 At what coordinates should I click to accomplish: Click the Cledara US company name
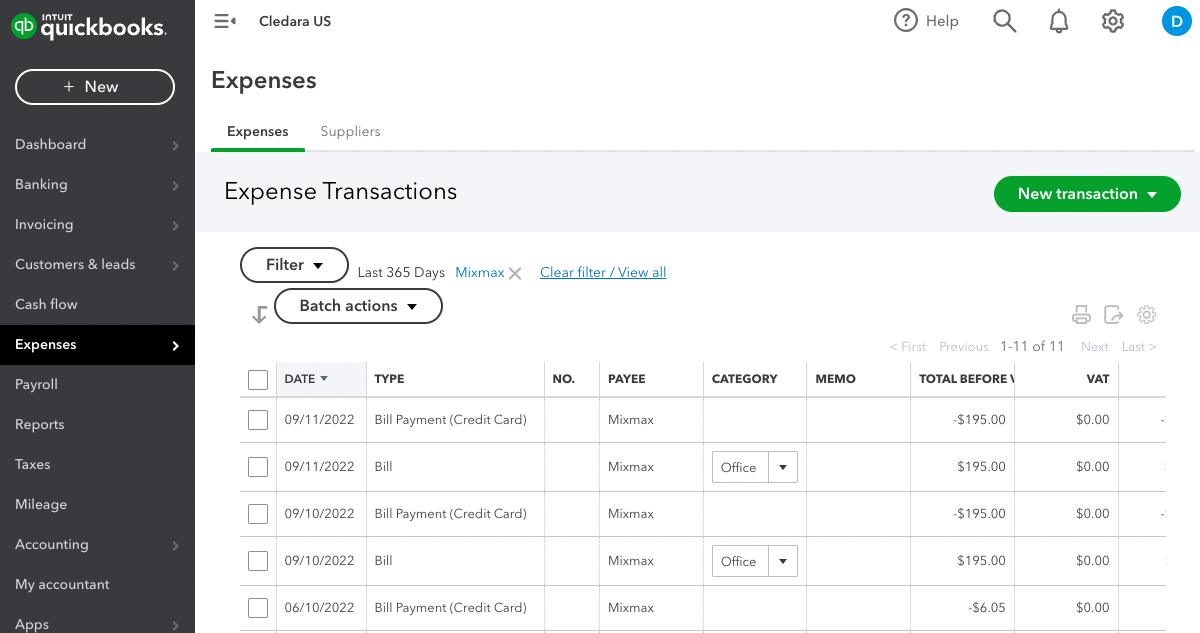[295, 21]
